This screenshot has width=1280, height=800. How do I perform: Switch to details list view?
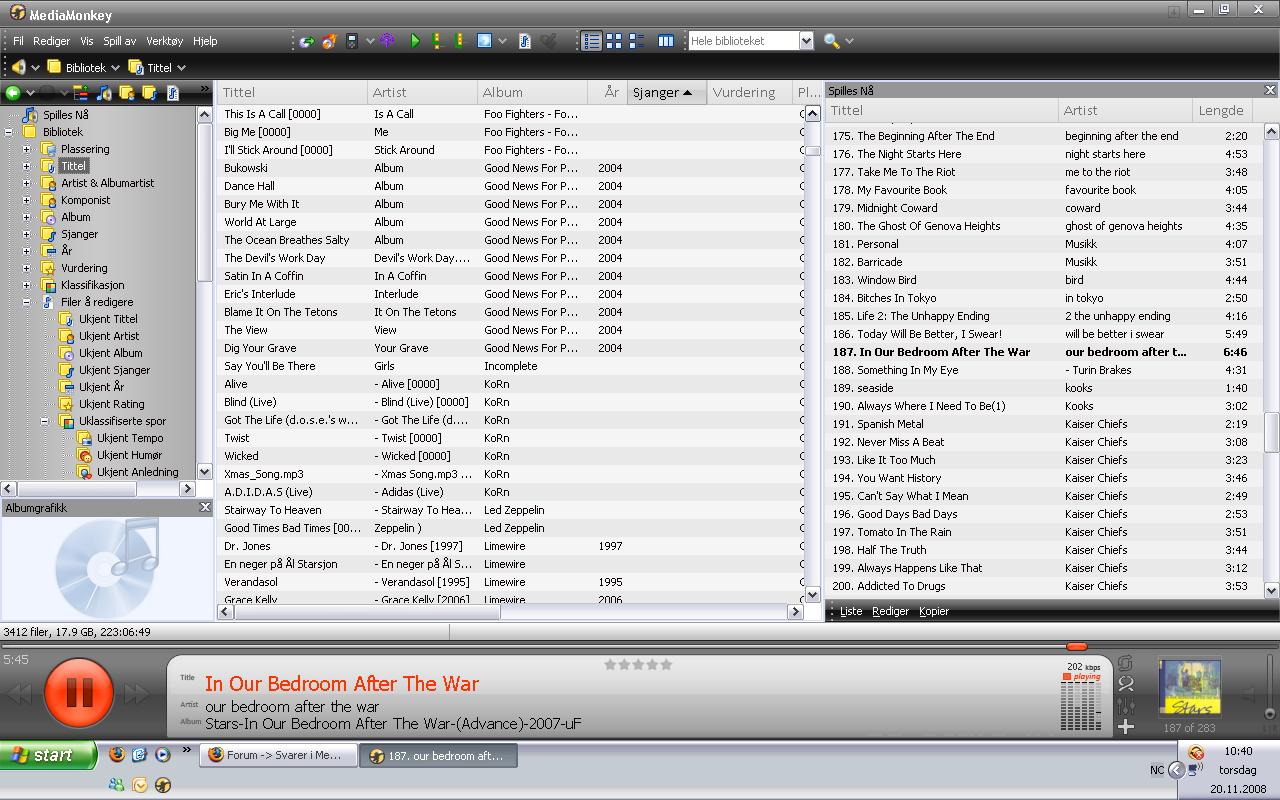pyautogui.click(x=592, y=41)
